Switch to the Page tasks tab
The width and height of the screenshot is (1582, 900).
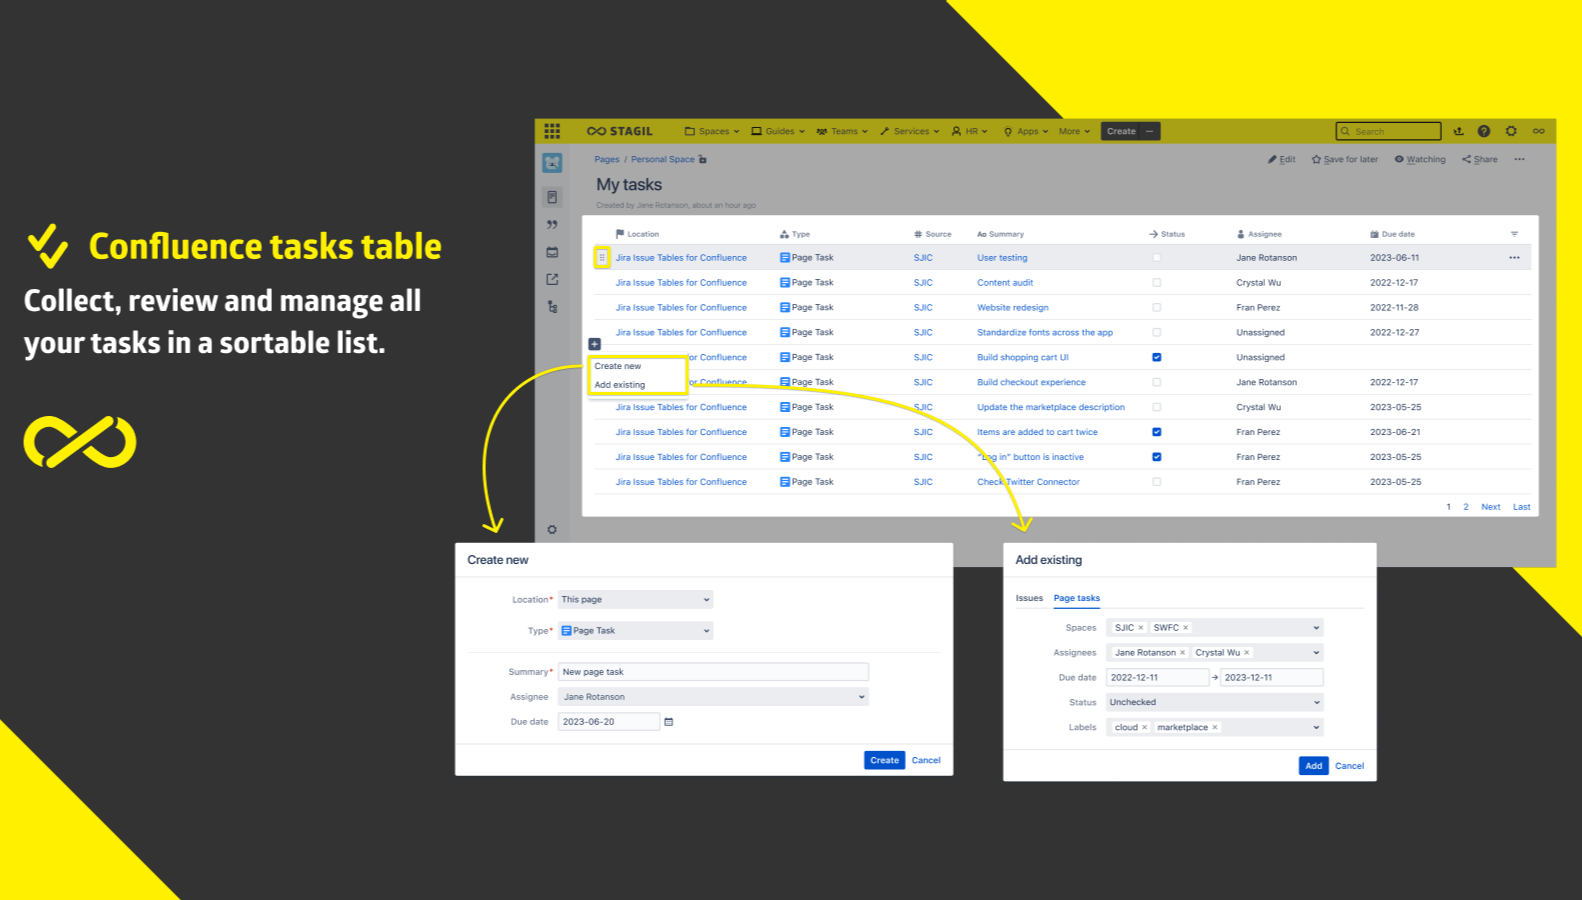pyautogui.click(x=1077, y=598)
